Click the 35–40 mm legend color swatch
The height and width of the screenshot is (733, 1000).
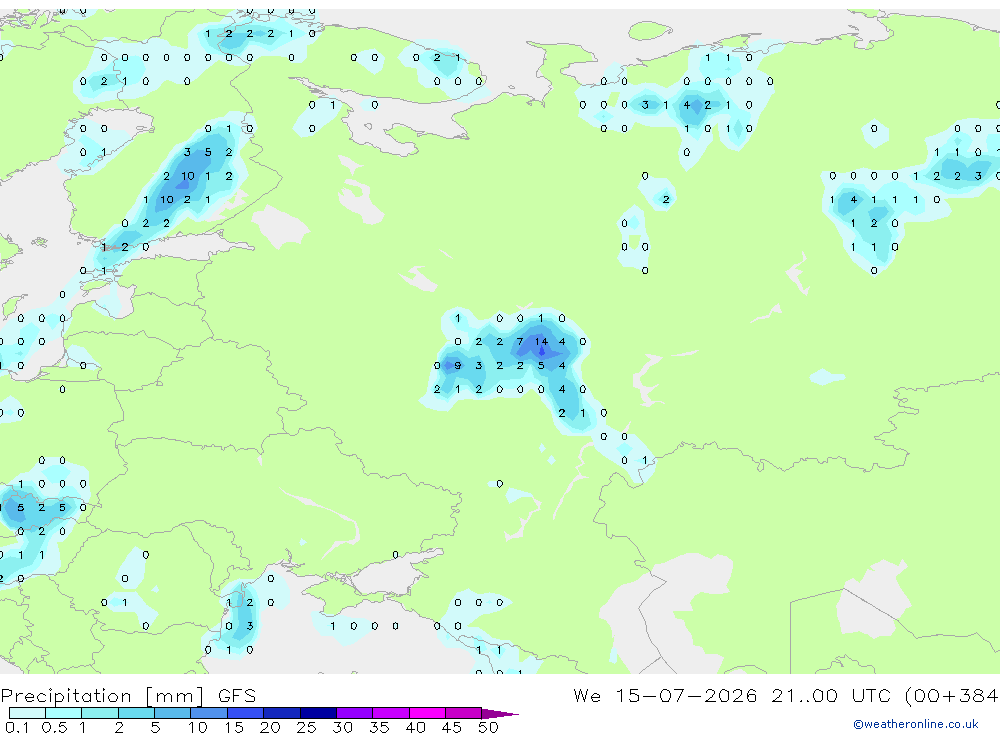[x=391, y=713]
